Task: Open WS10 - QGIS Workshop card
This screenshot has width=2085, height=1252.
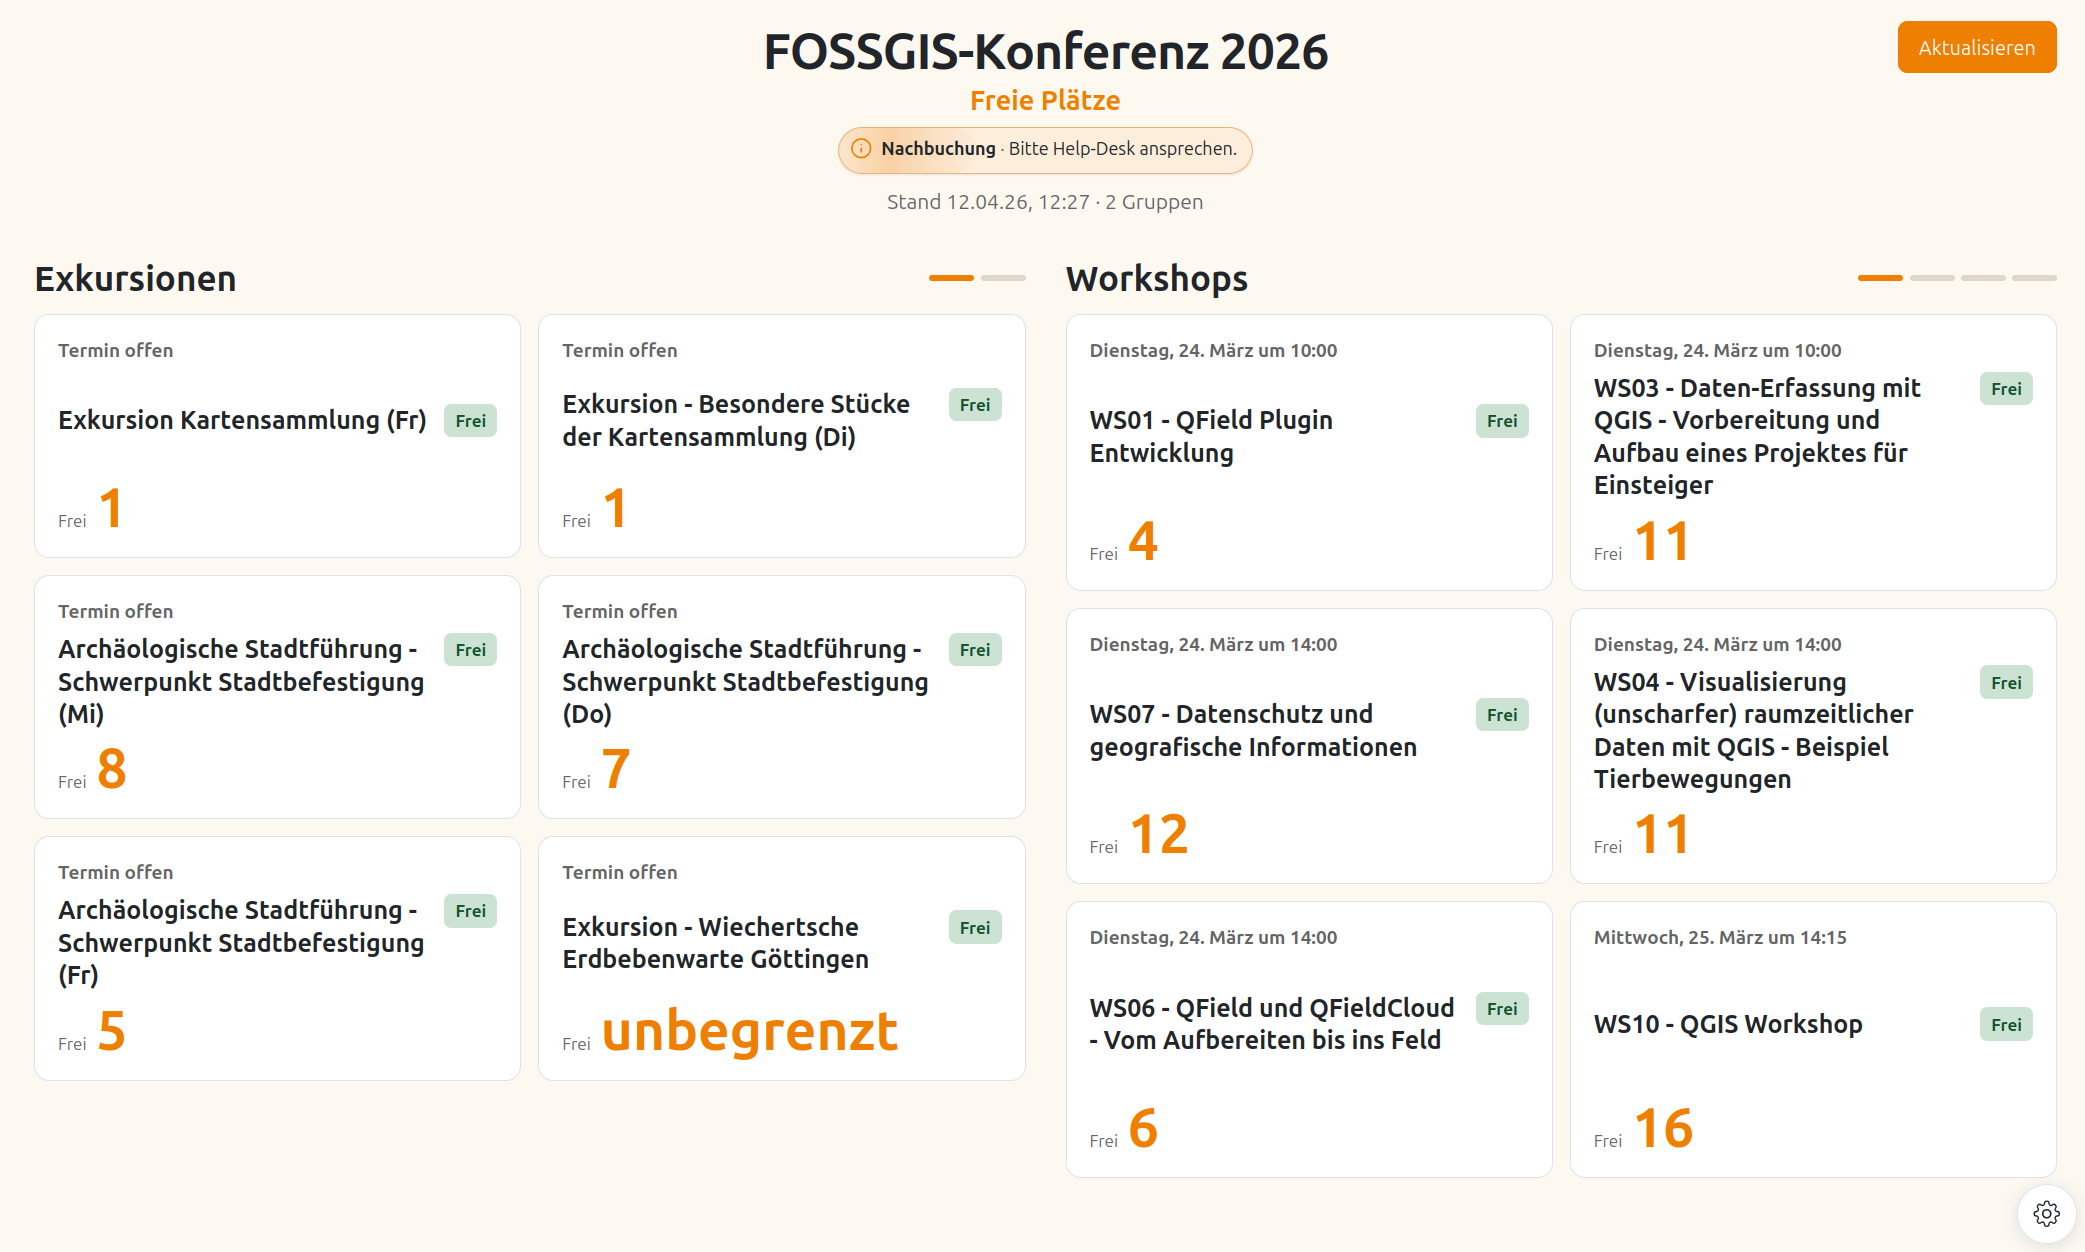Action: (x=1812, y=1038)
